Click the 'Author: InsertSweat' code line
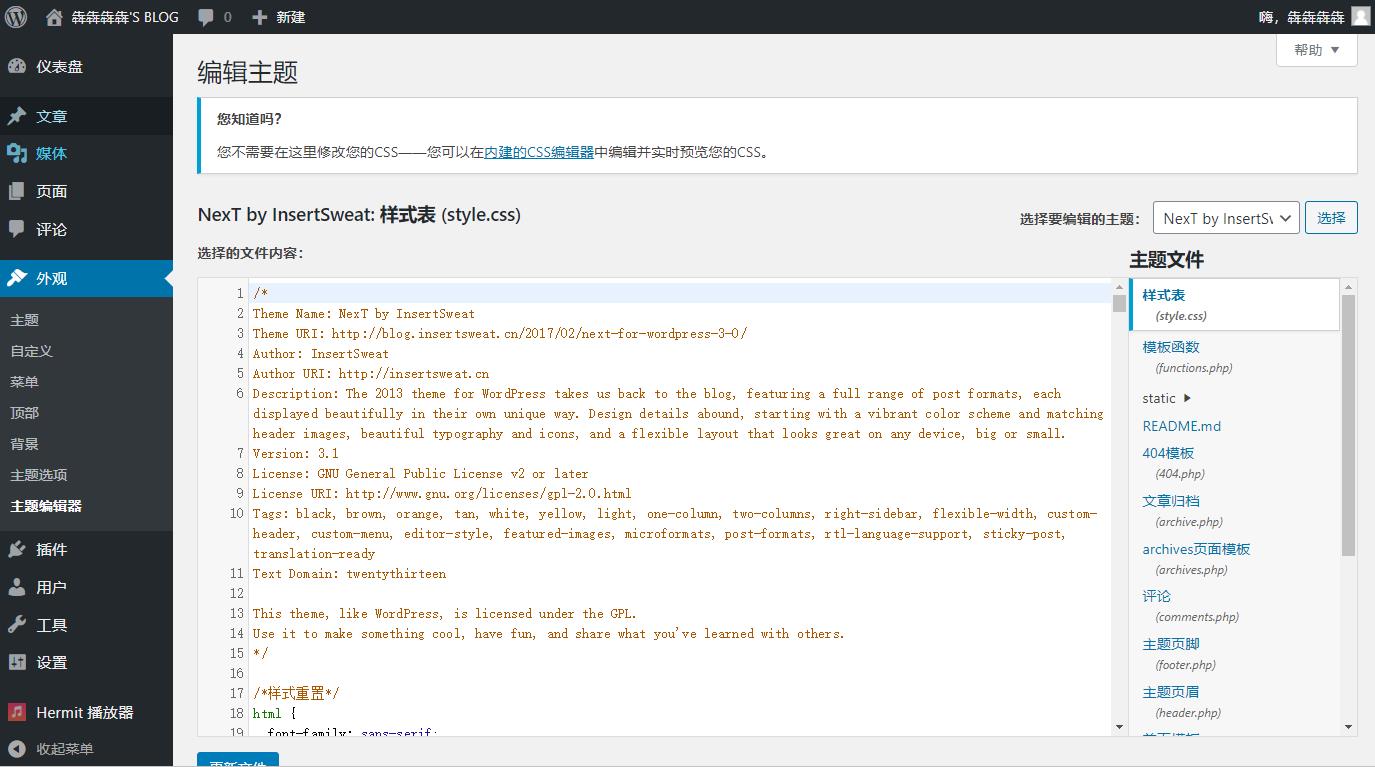The height and width of the screenshot is (767, 1375). coord(321,353)
